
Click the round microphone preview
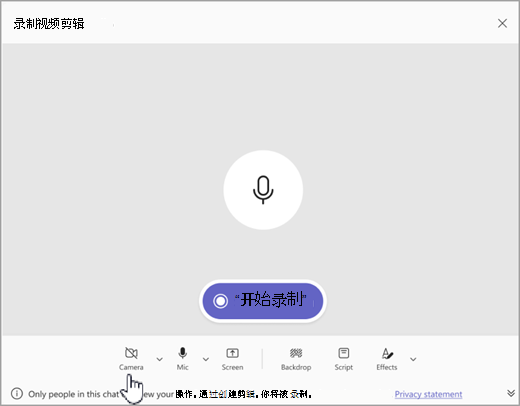pyautogui.click(x=263, y=190)
